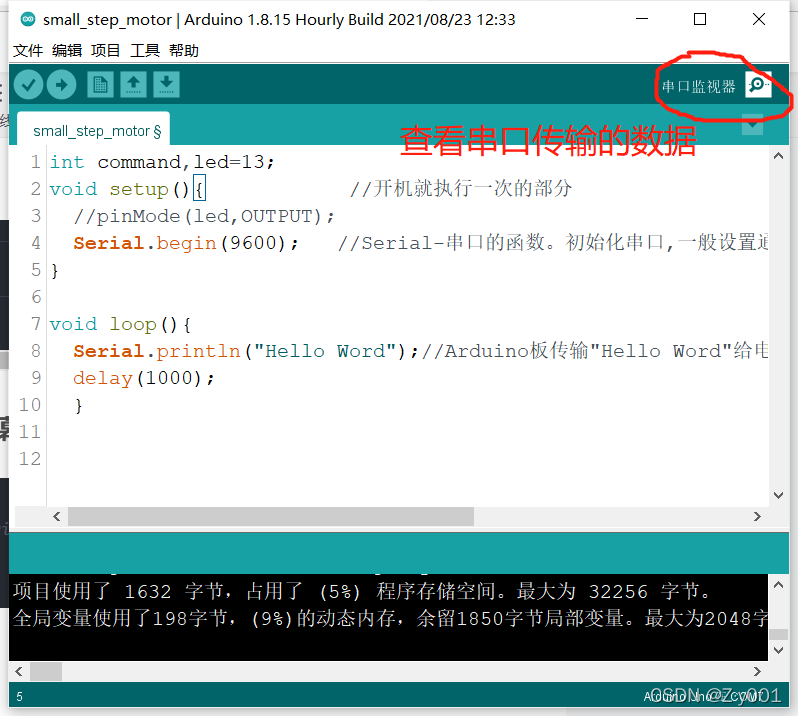Image resolution: width=798 pixels, height=716 pixels.
Task: Open the tab options dropdown arrow
Action: coord(752,125)
